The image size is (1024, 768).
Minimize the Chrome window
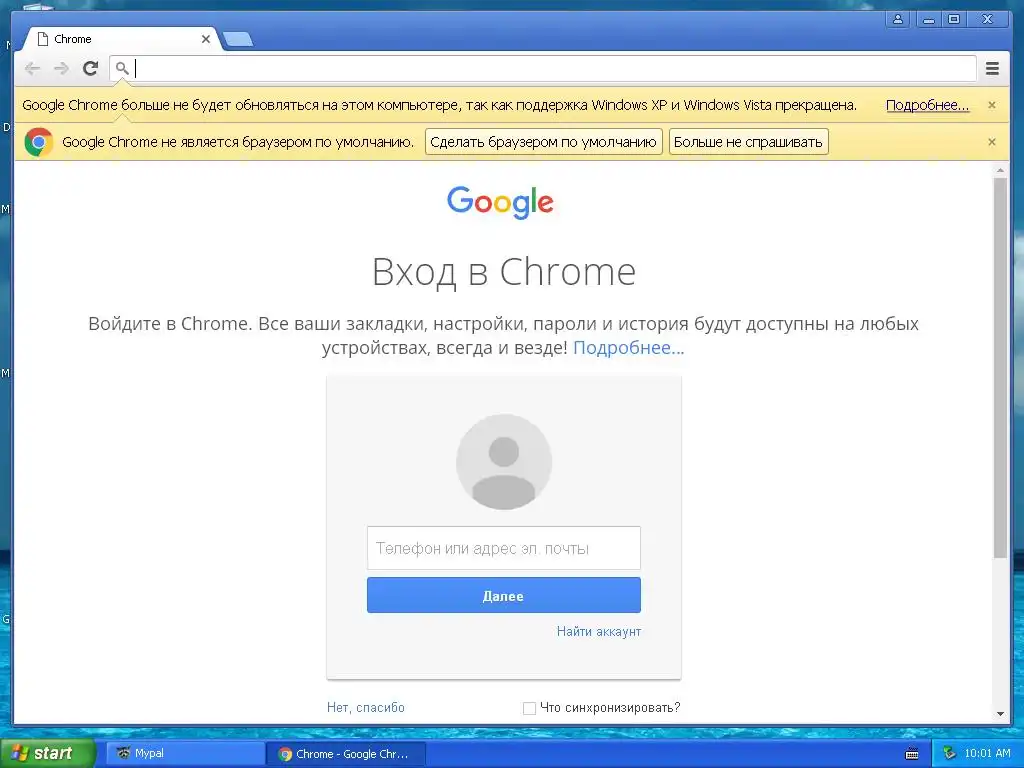[928, 19]
